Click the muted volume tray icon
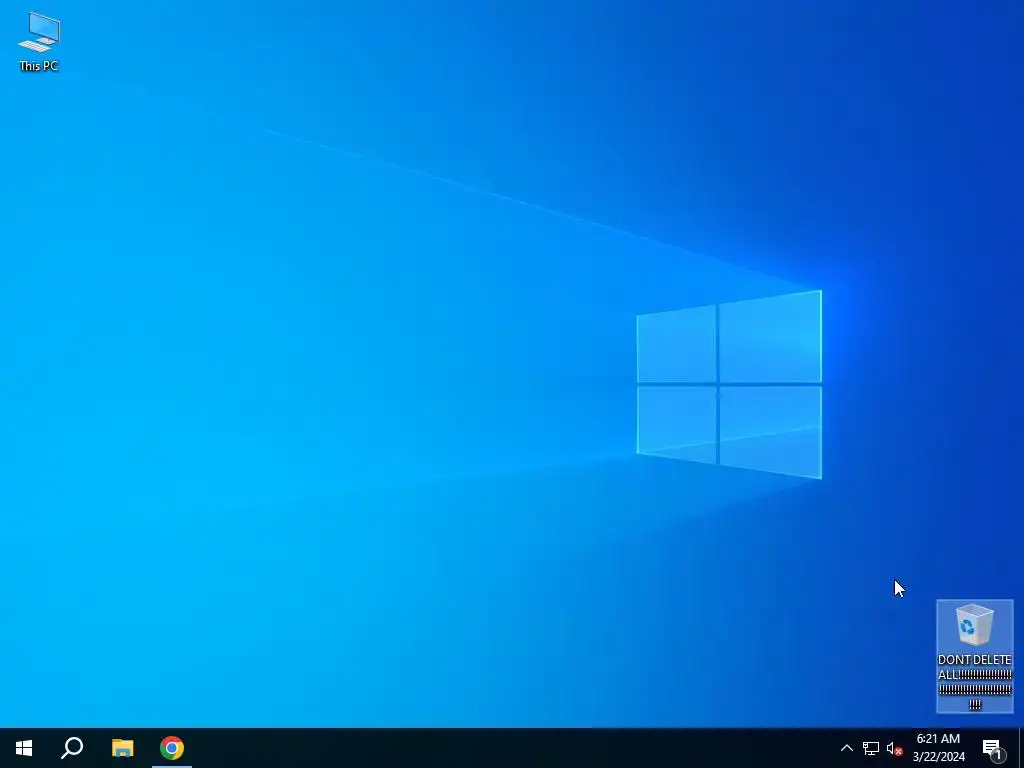 click(x=894, y=748)
